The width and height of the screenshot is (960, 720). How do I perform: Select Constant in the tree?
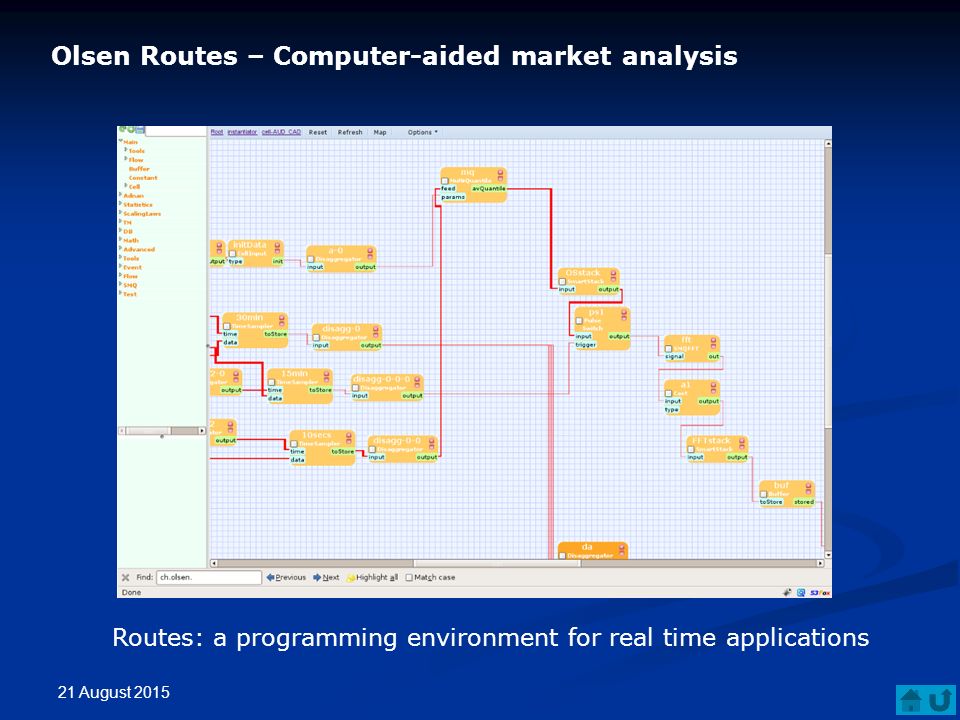point(143,178)
